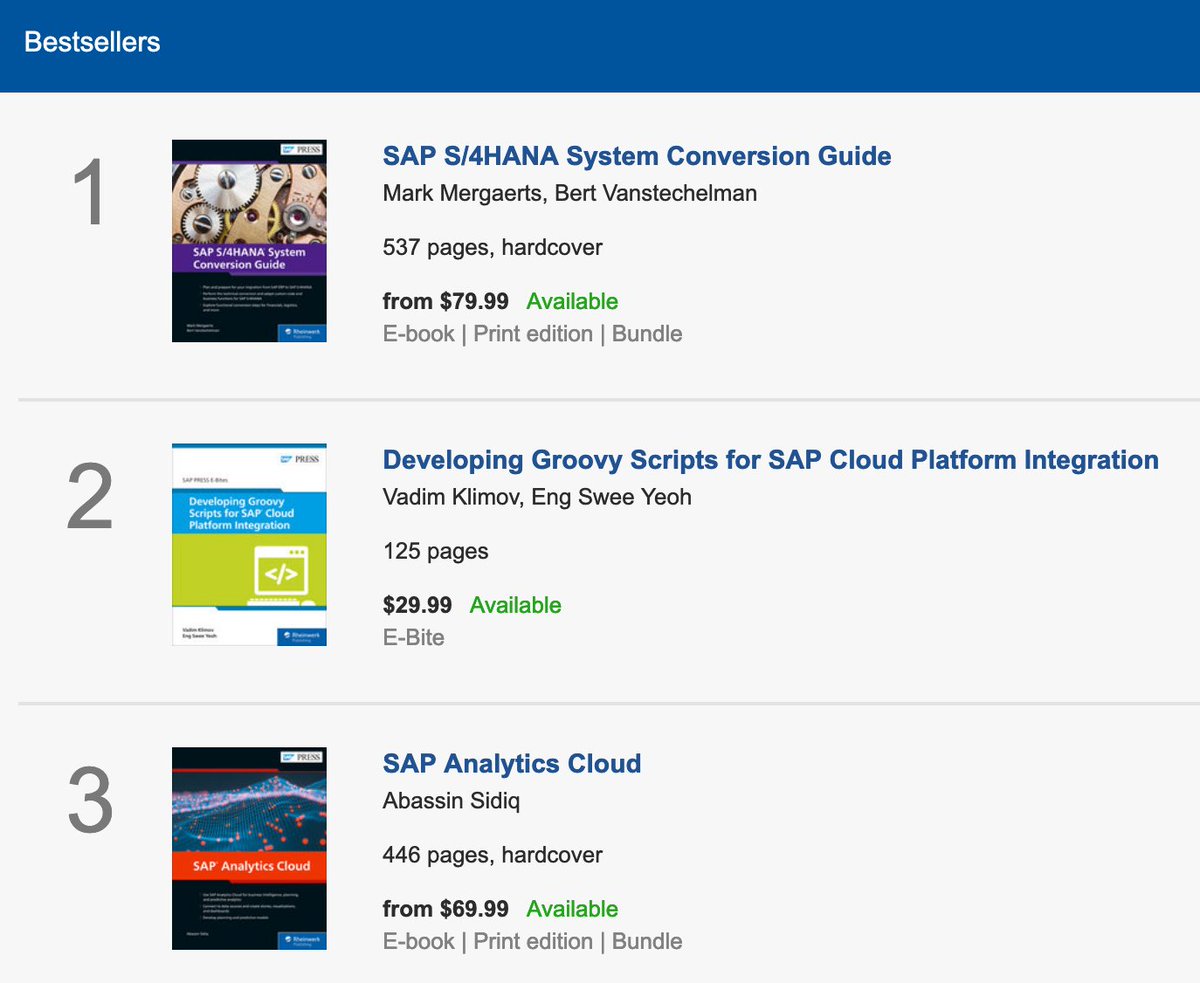Click the Groovy Scripts book cover image
Viewport: 1200px width, 983px height.
(249, 545)
